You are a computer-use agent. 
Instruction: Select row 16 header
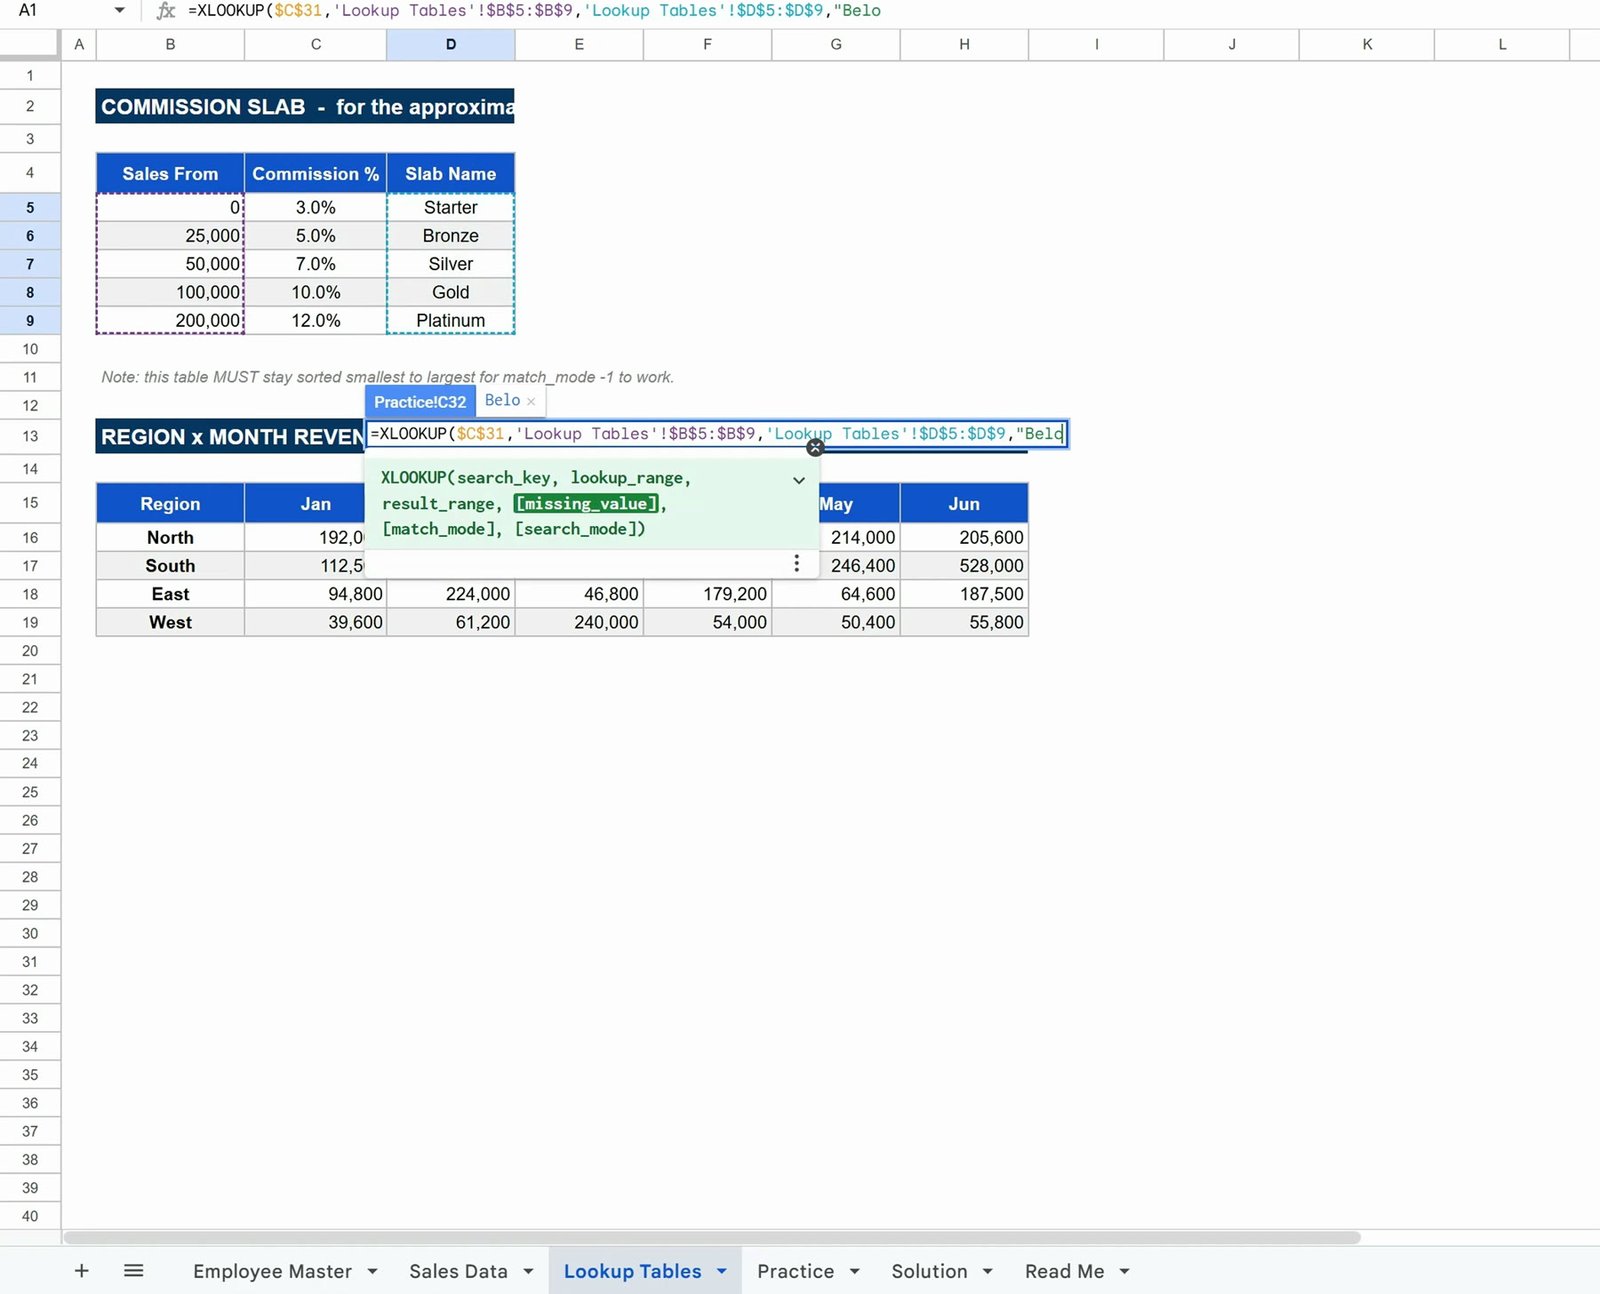tap(30, 537)
